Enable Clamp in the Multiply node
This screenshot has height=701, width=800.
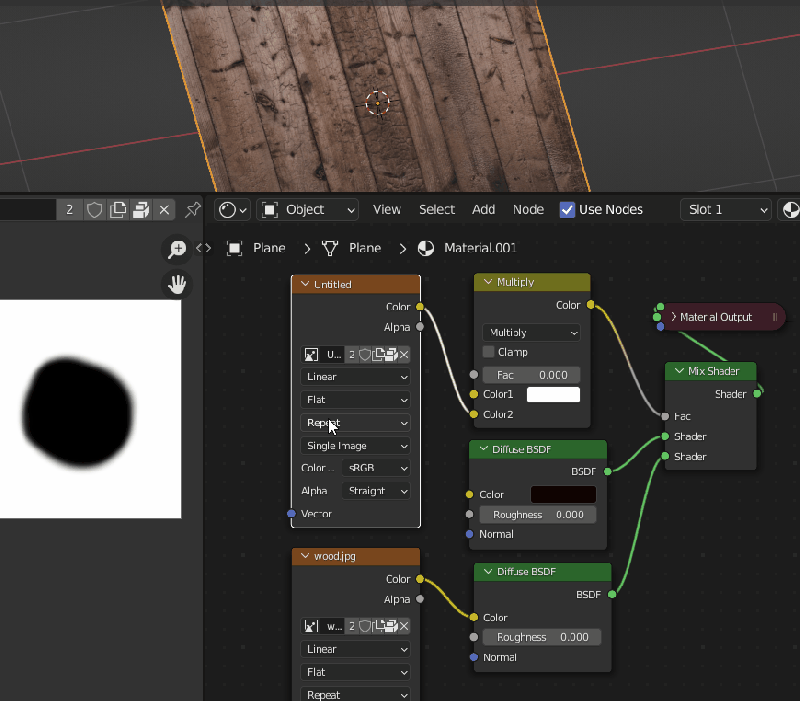486,351
